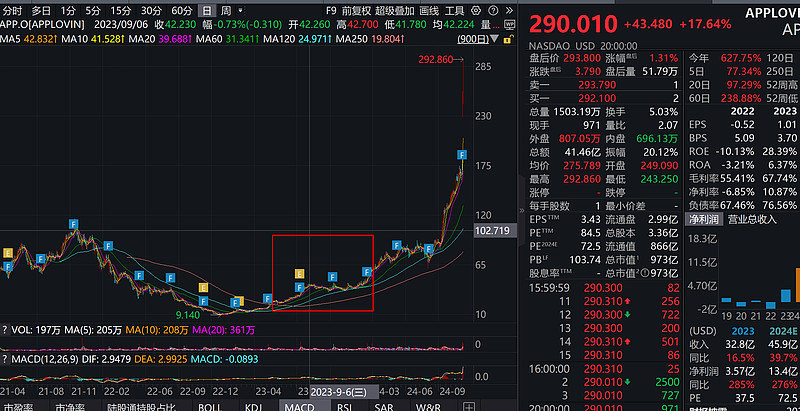Click the 2024E column header
The width and height of the screenshot is (800, 411).
tap(783, 330)
